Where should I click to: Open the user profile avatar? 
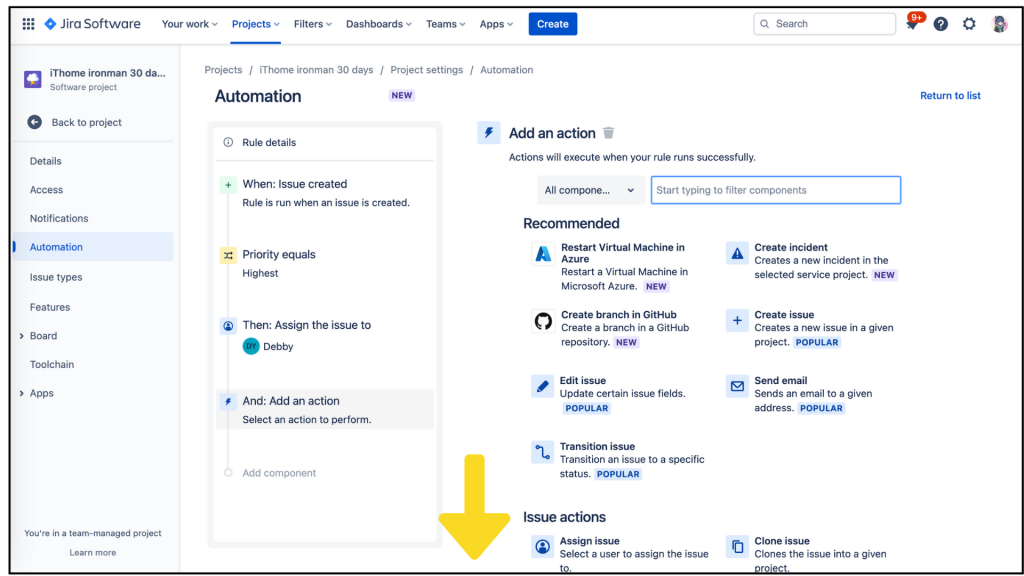[999, 24]
